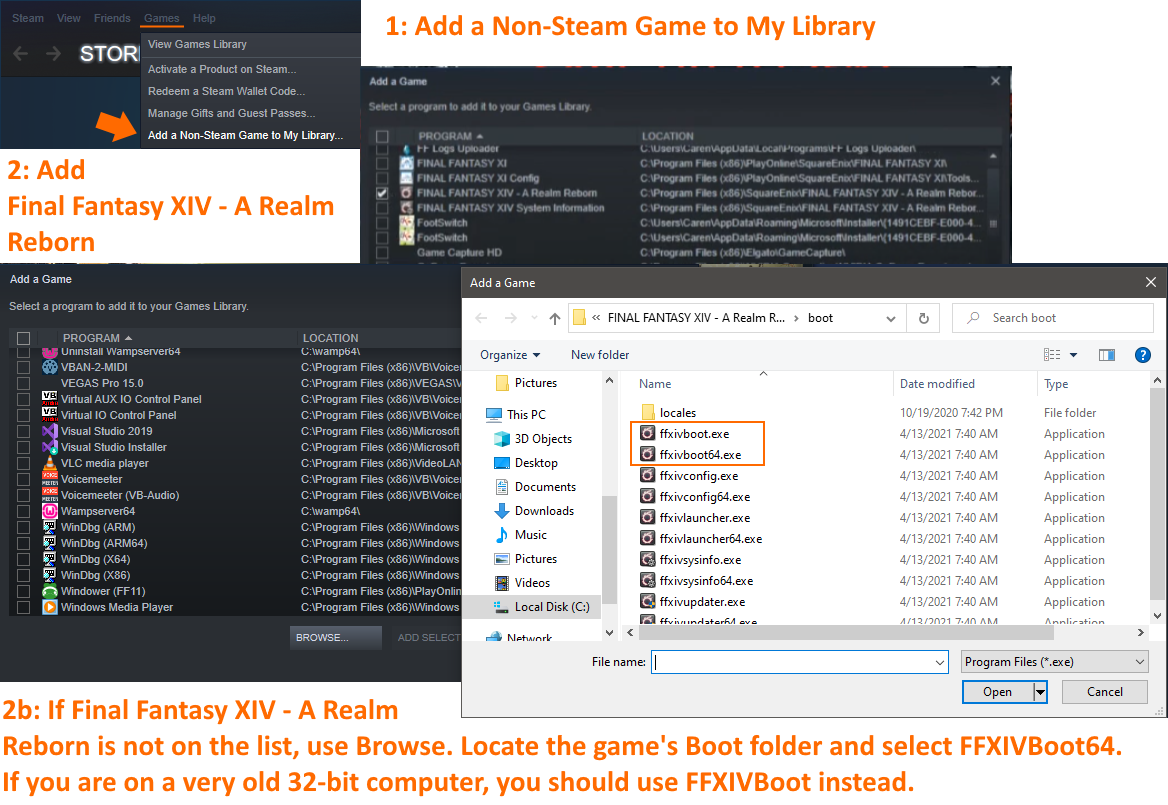
Task: Click the 3D Objects sidebar icon
Action: (502, 439)
